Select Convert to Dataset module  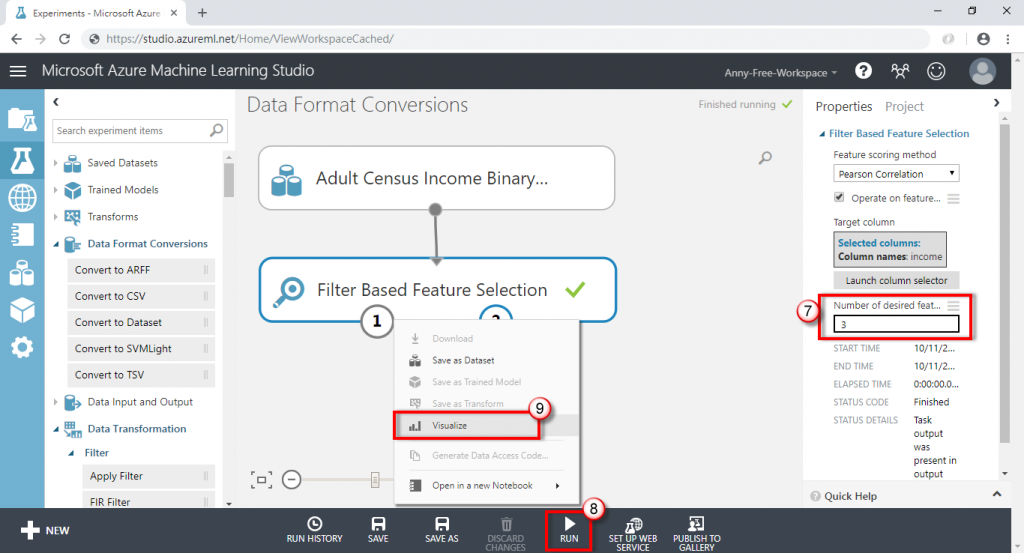click(141, 322)
